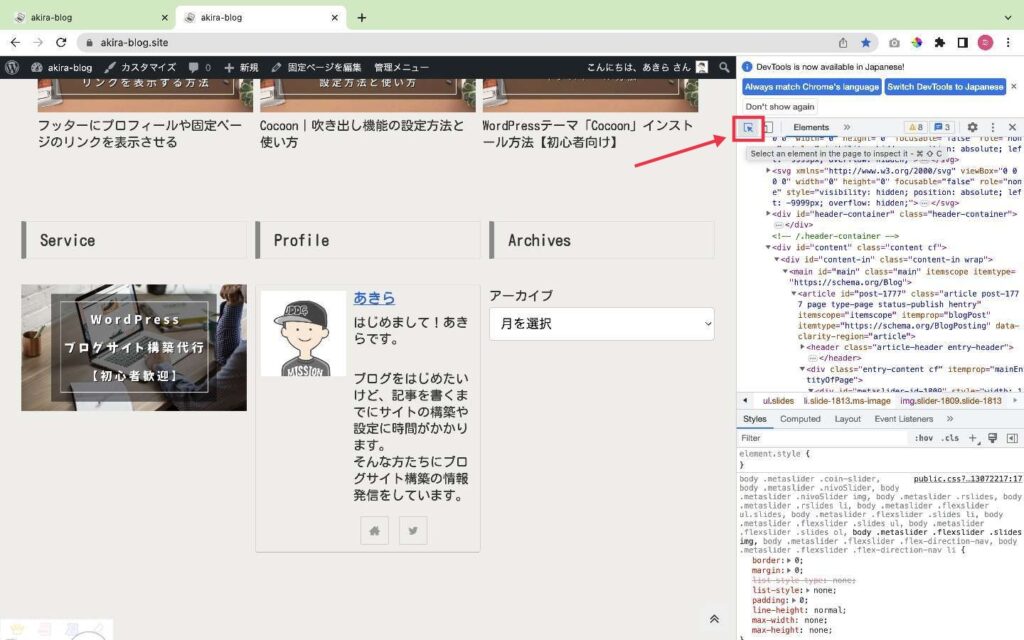Select ul.slides in the breadcrumb
1024x640 pixels.
[778, 401]
